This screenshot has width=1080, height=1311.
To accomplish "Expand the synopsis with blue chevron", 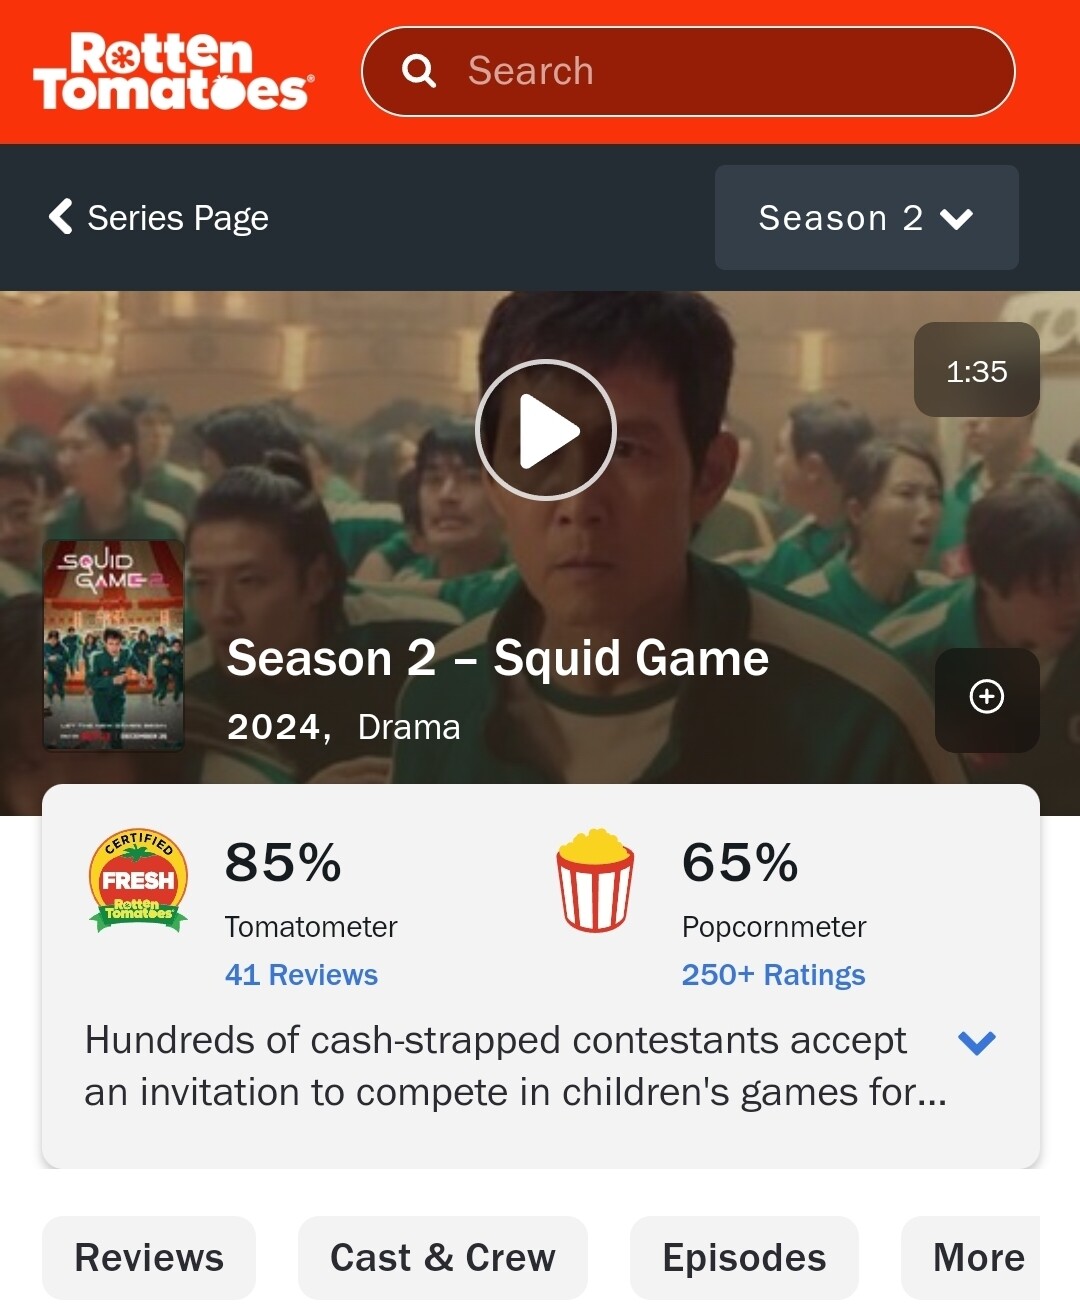I will (x=977, y=1043).
